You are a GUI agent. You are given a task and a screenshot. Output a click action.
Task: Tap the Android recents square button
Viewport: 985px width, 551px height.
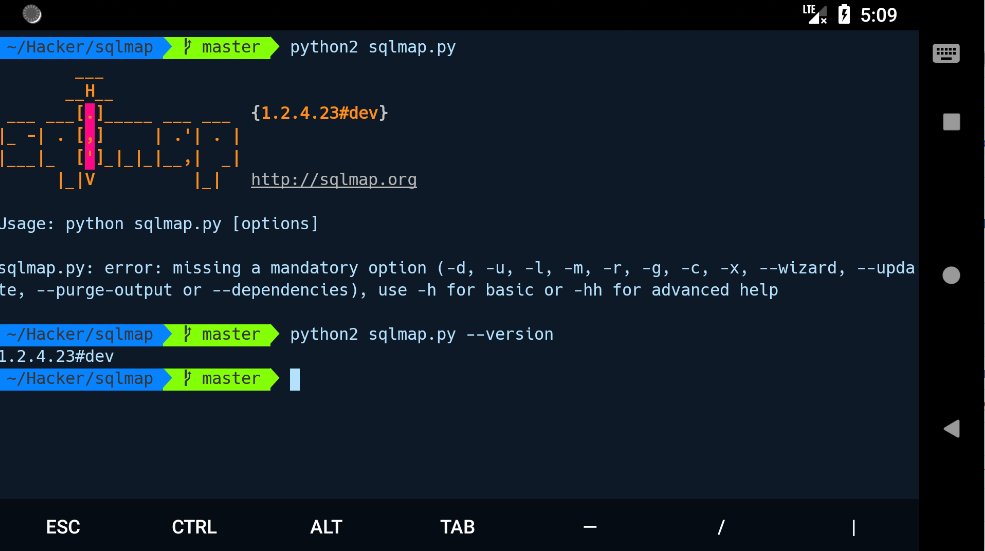coord(952,122)
